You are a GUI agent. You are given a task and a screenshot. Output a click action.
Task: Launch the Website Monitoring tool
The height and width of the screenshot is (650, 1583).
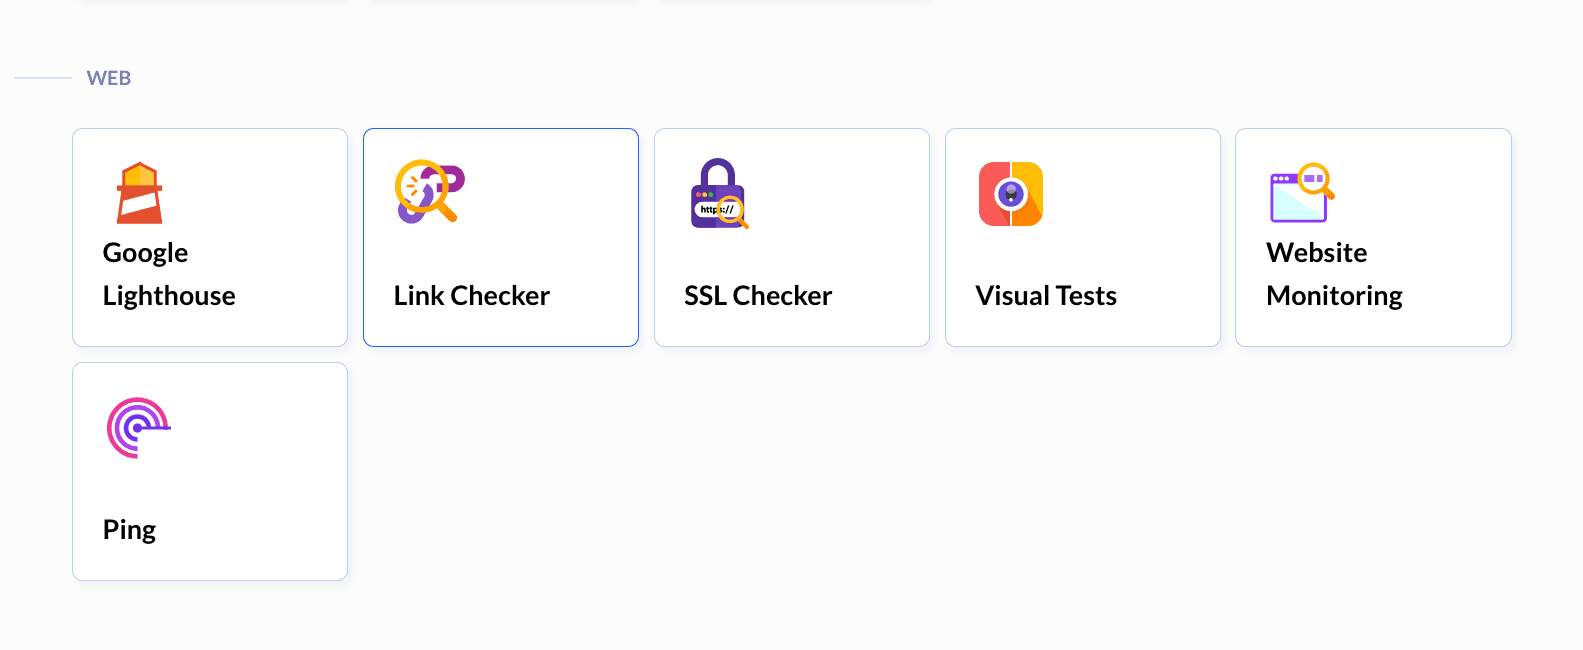click(x=1373, y=237)
